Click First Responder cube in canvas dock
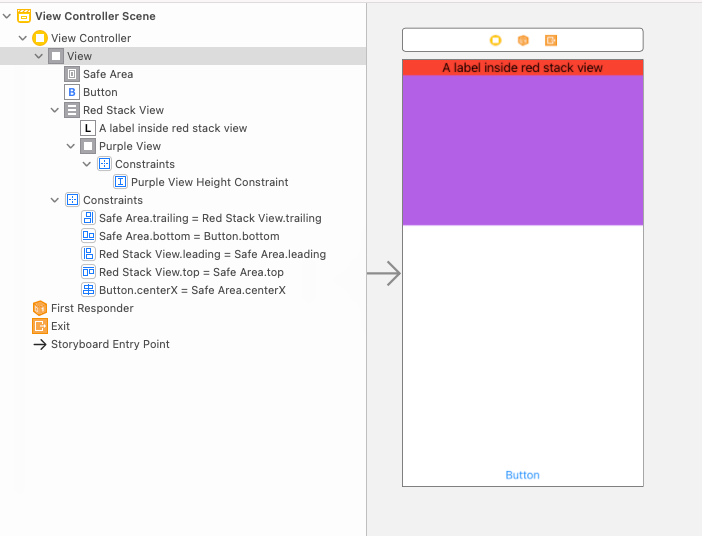The image size is (702, 536). (523, 40)
